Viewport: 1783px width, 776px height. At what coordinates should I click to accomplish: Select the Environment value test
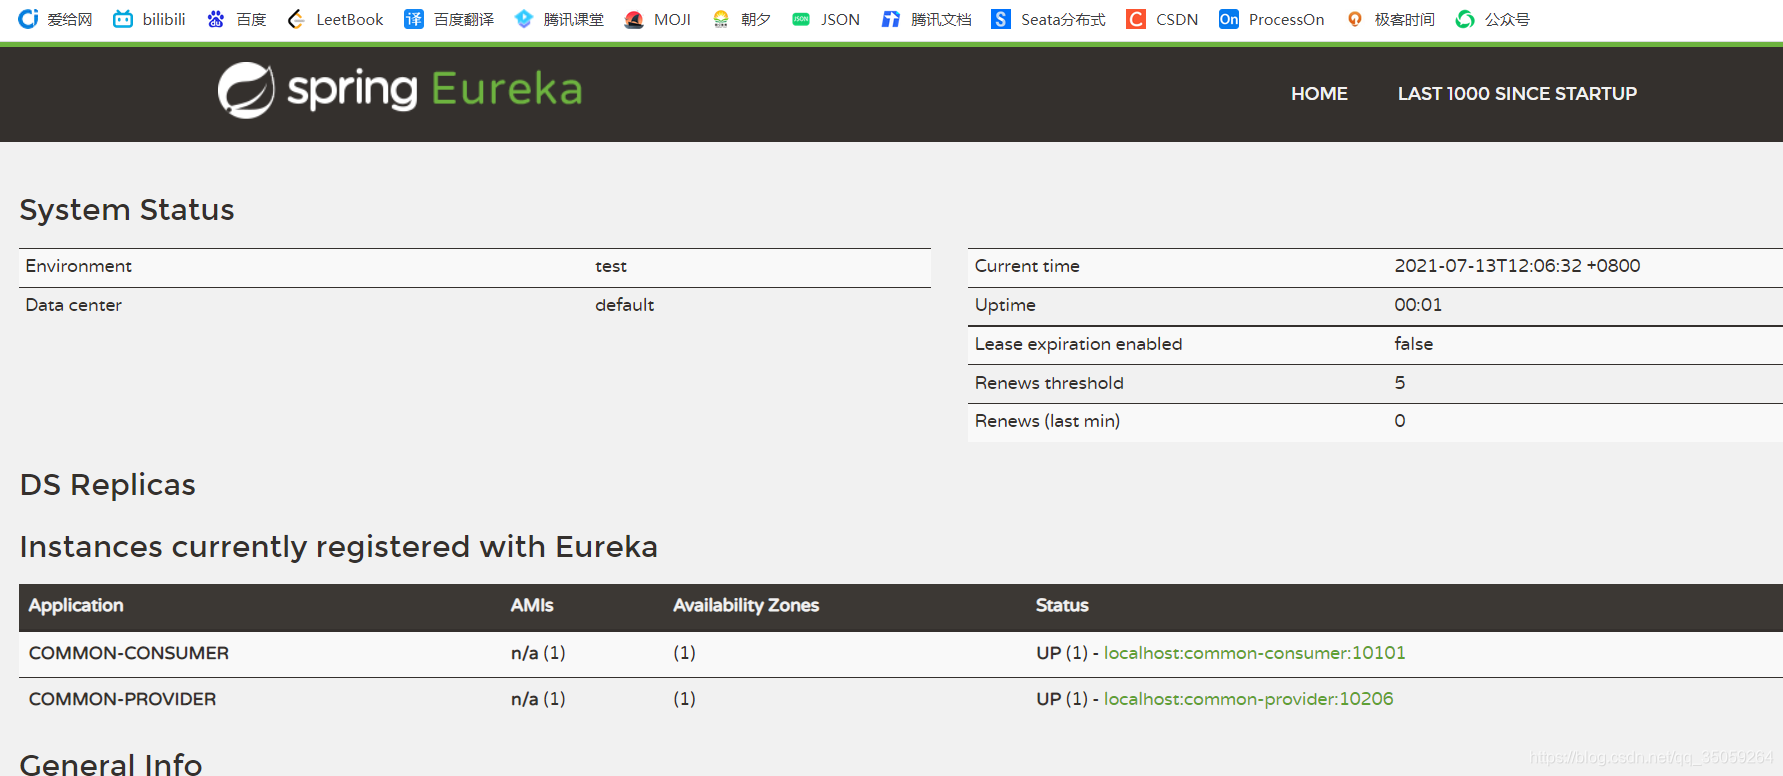(611, 266)
